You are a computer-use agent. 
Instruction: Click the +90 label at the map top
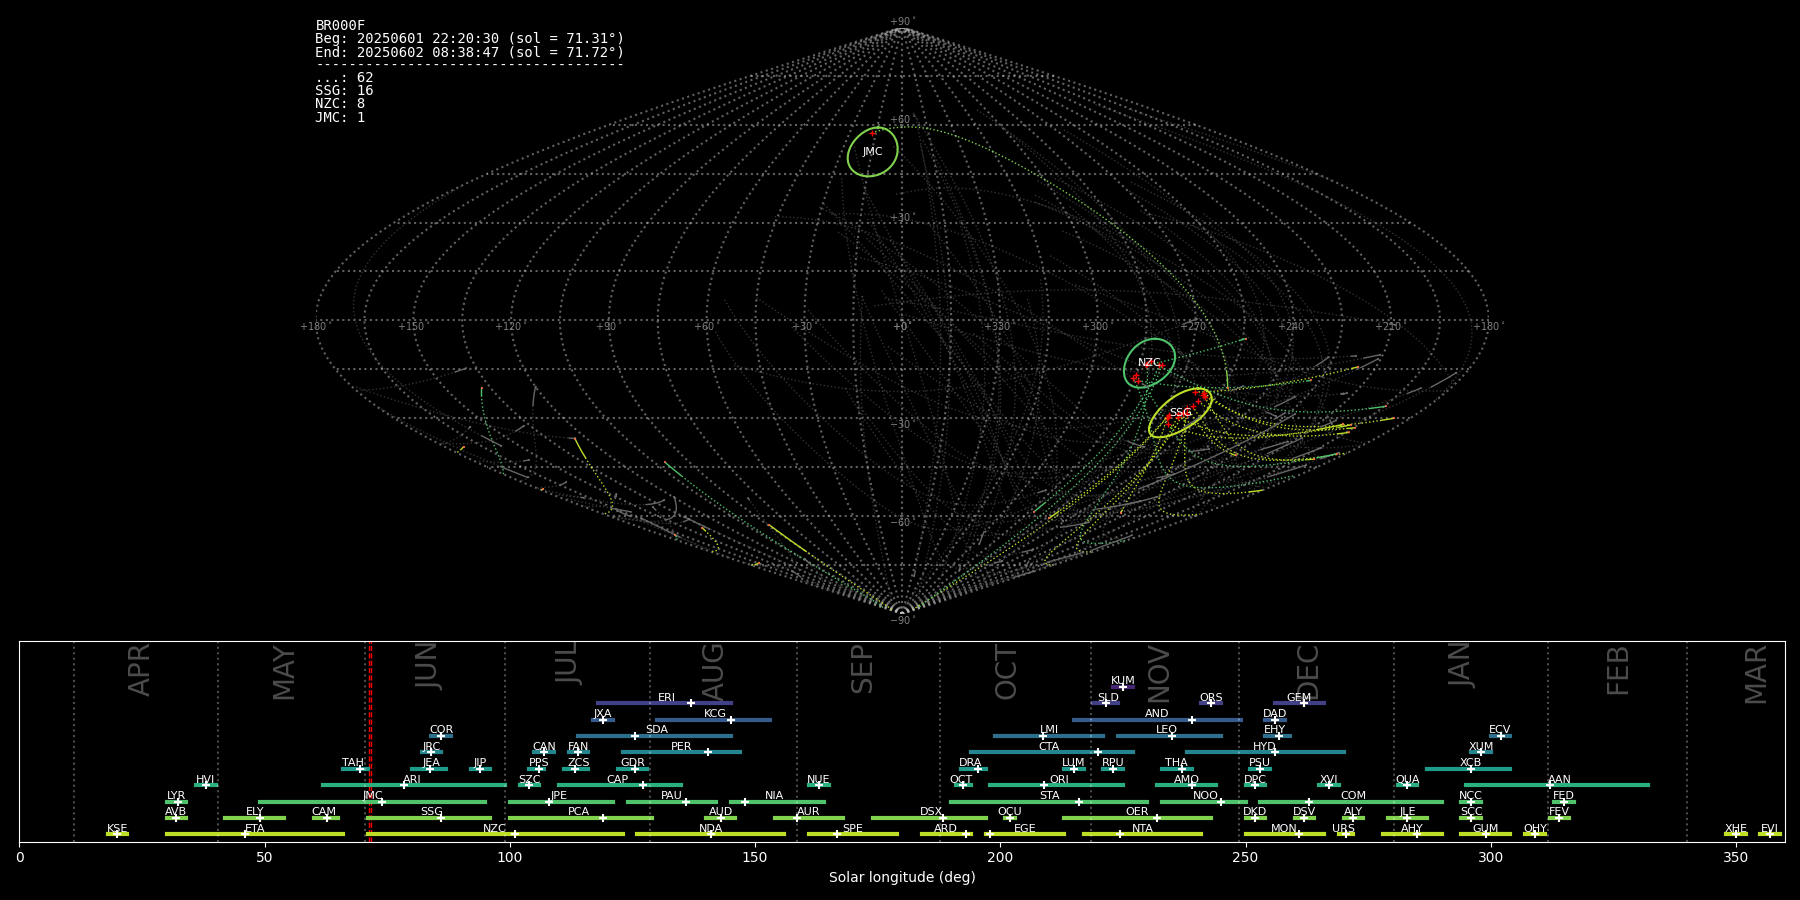pyautogui.click(x=901, y=21)
